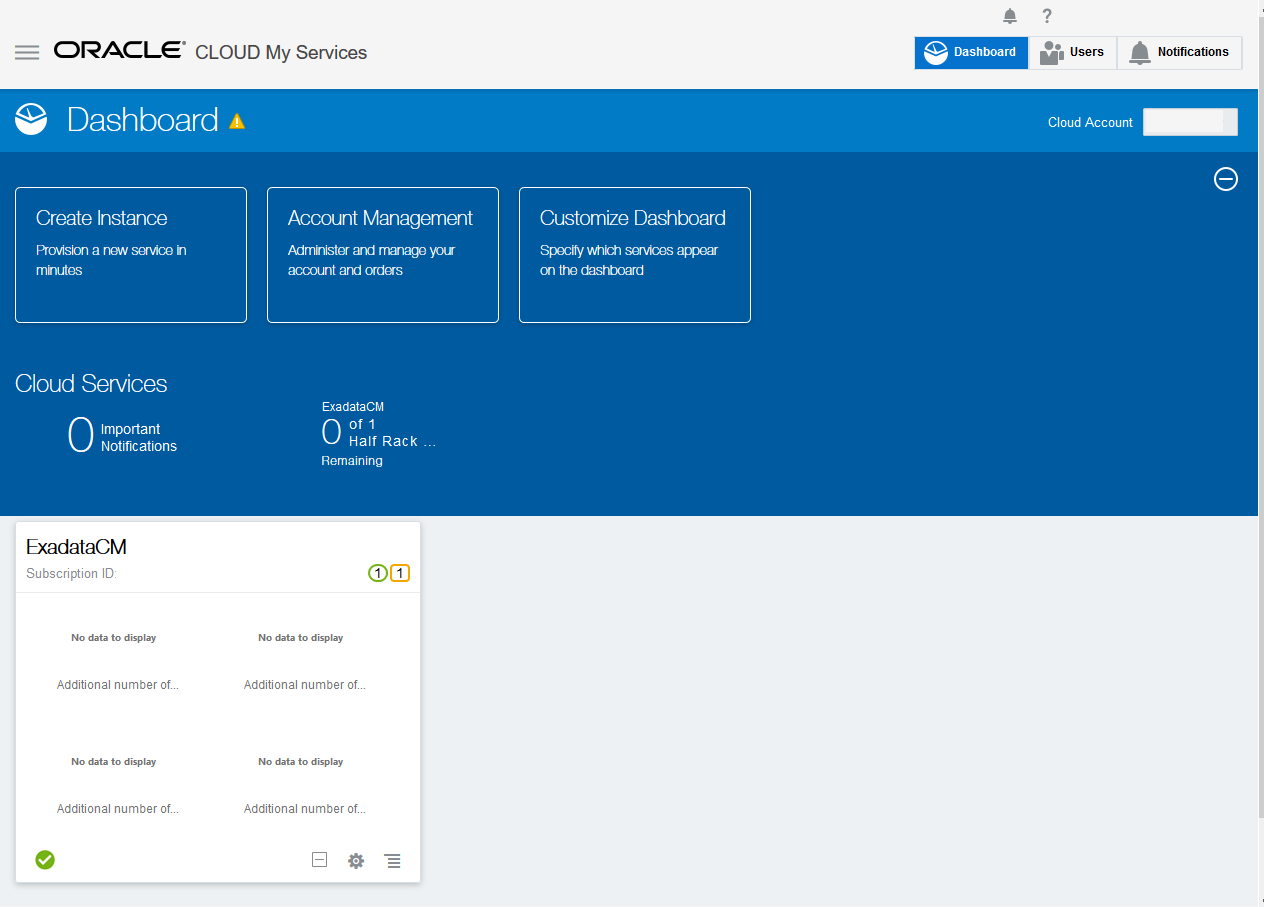This screenshot has width=1264, height=907.
Task: Open Customize Dashboard
Action: point(634,255)
